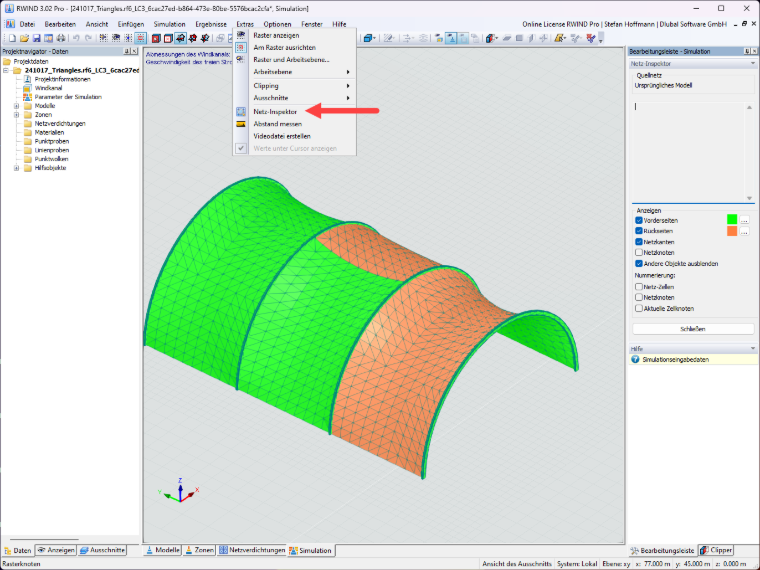Click the Schließen button
The height and width of the screenshot is (570, 760).
pos(693,329)
